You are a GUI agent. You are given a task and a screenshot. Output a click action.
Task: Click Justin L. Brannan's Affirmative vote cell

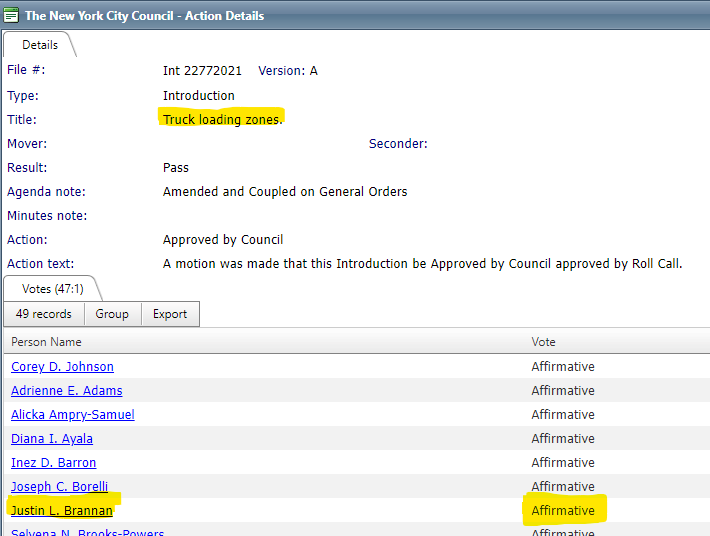[563, 511]
